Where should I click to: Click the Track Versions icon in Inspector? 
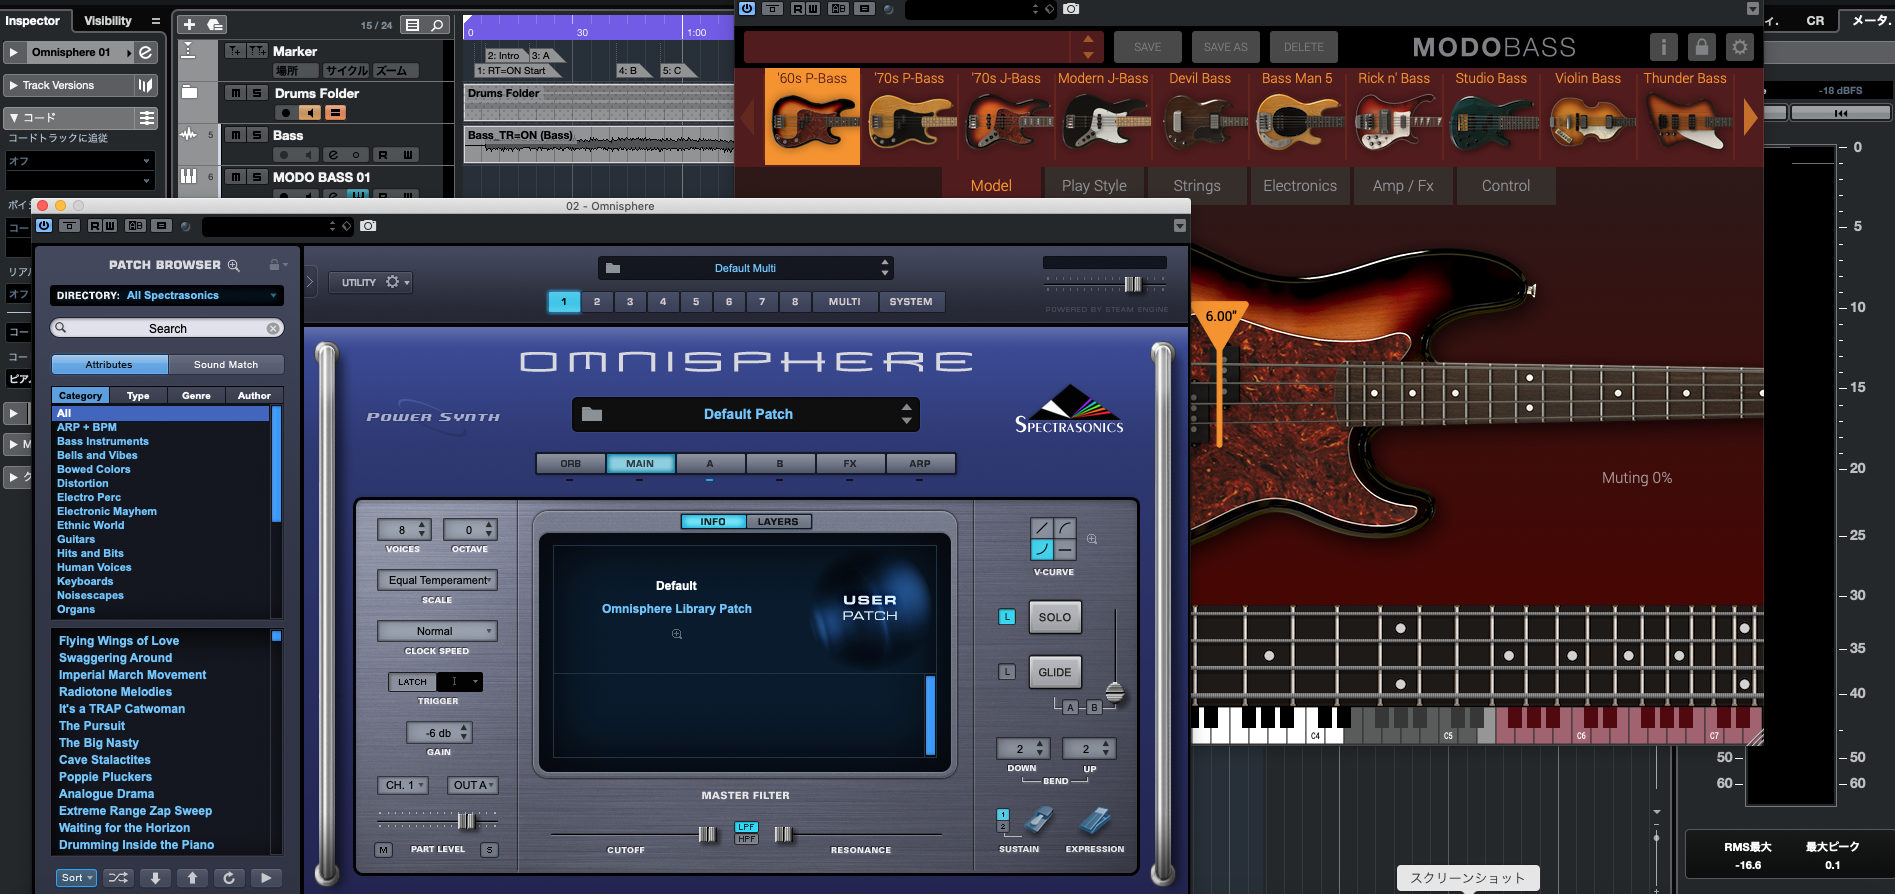point(146,86)
